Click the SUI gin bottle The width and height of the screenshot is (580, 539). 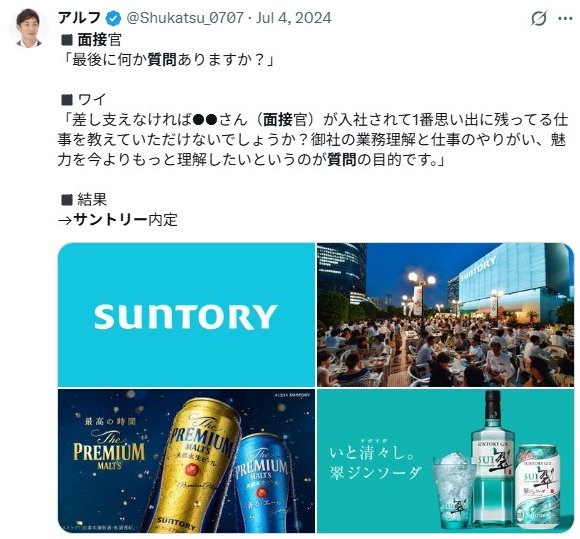coord(493,459)
